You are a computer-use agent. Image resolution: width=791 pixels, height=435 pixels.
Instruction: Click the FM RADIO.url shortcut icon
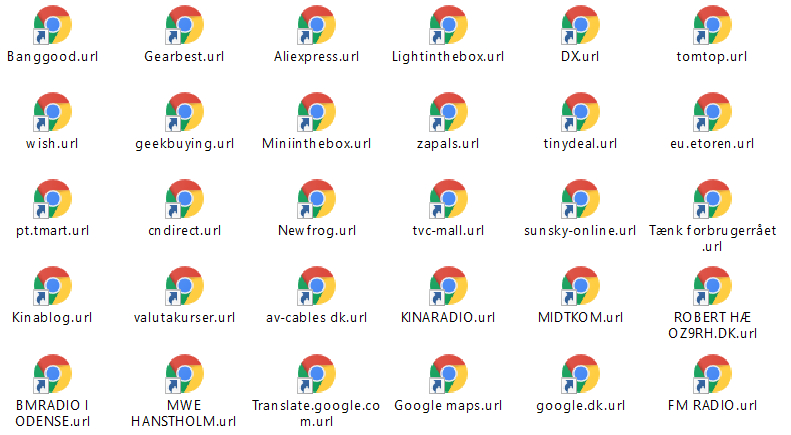tap(712, 373)
